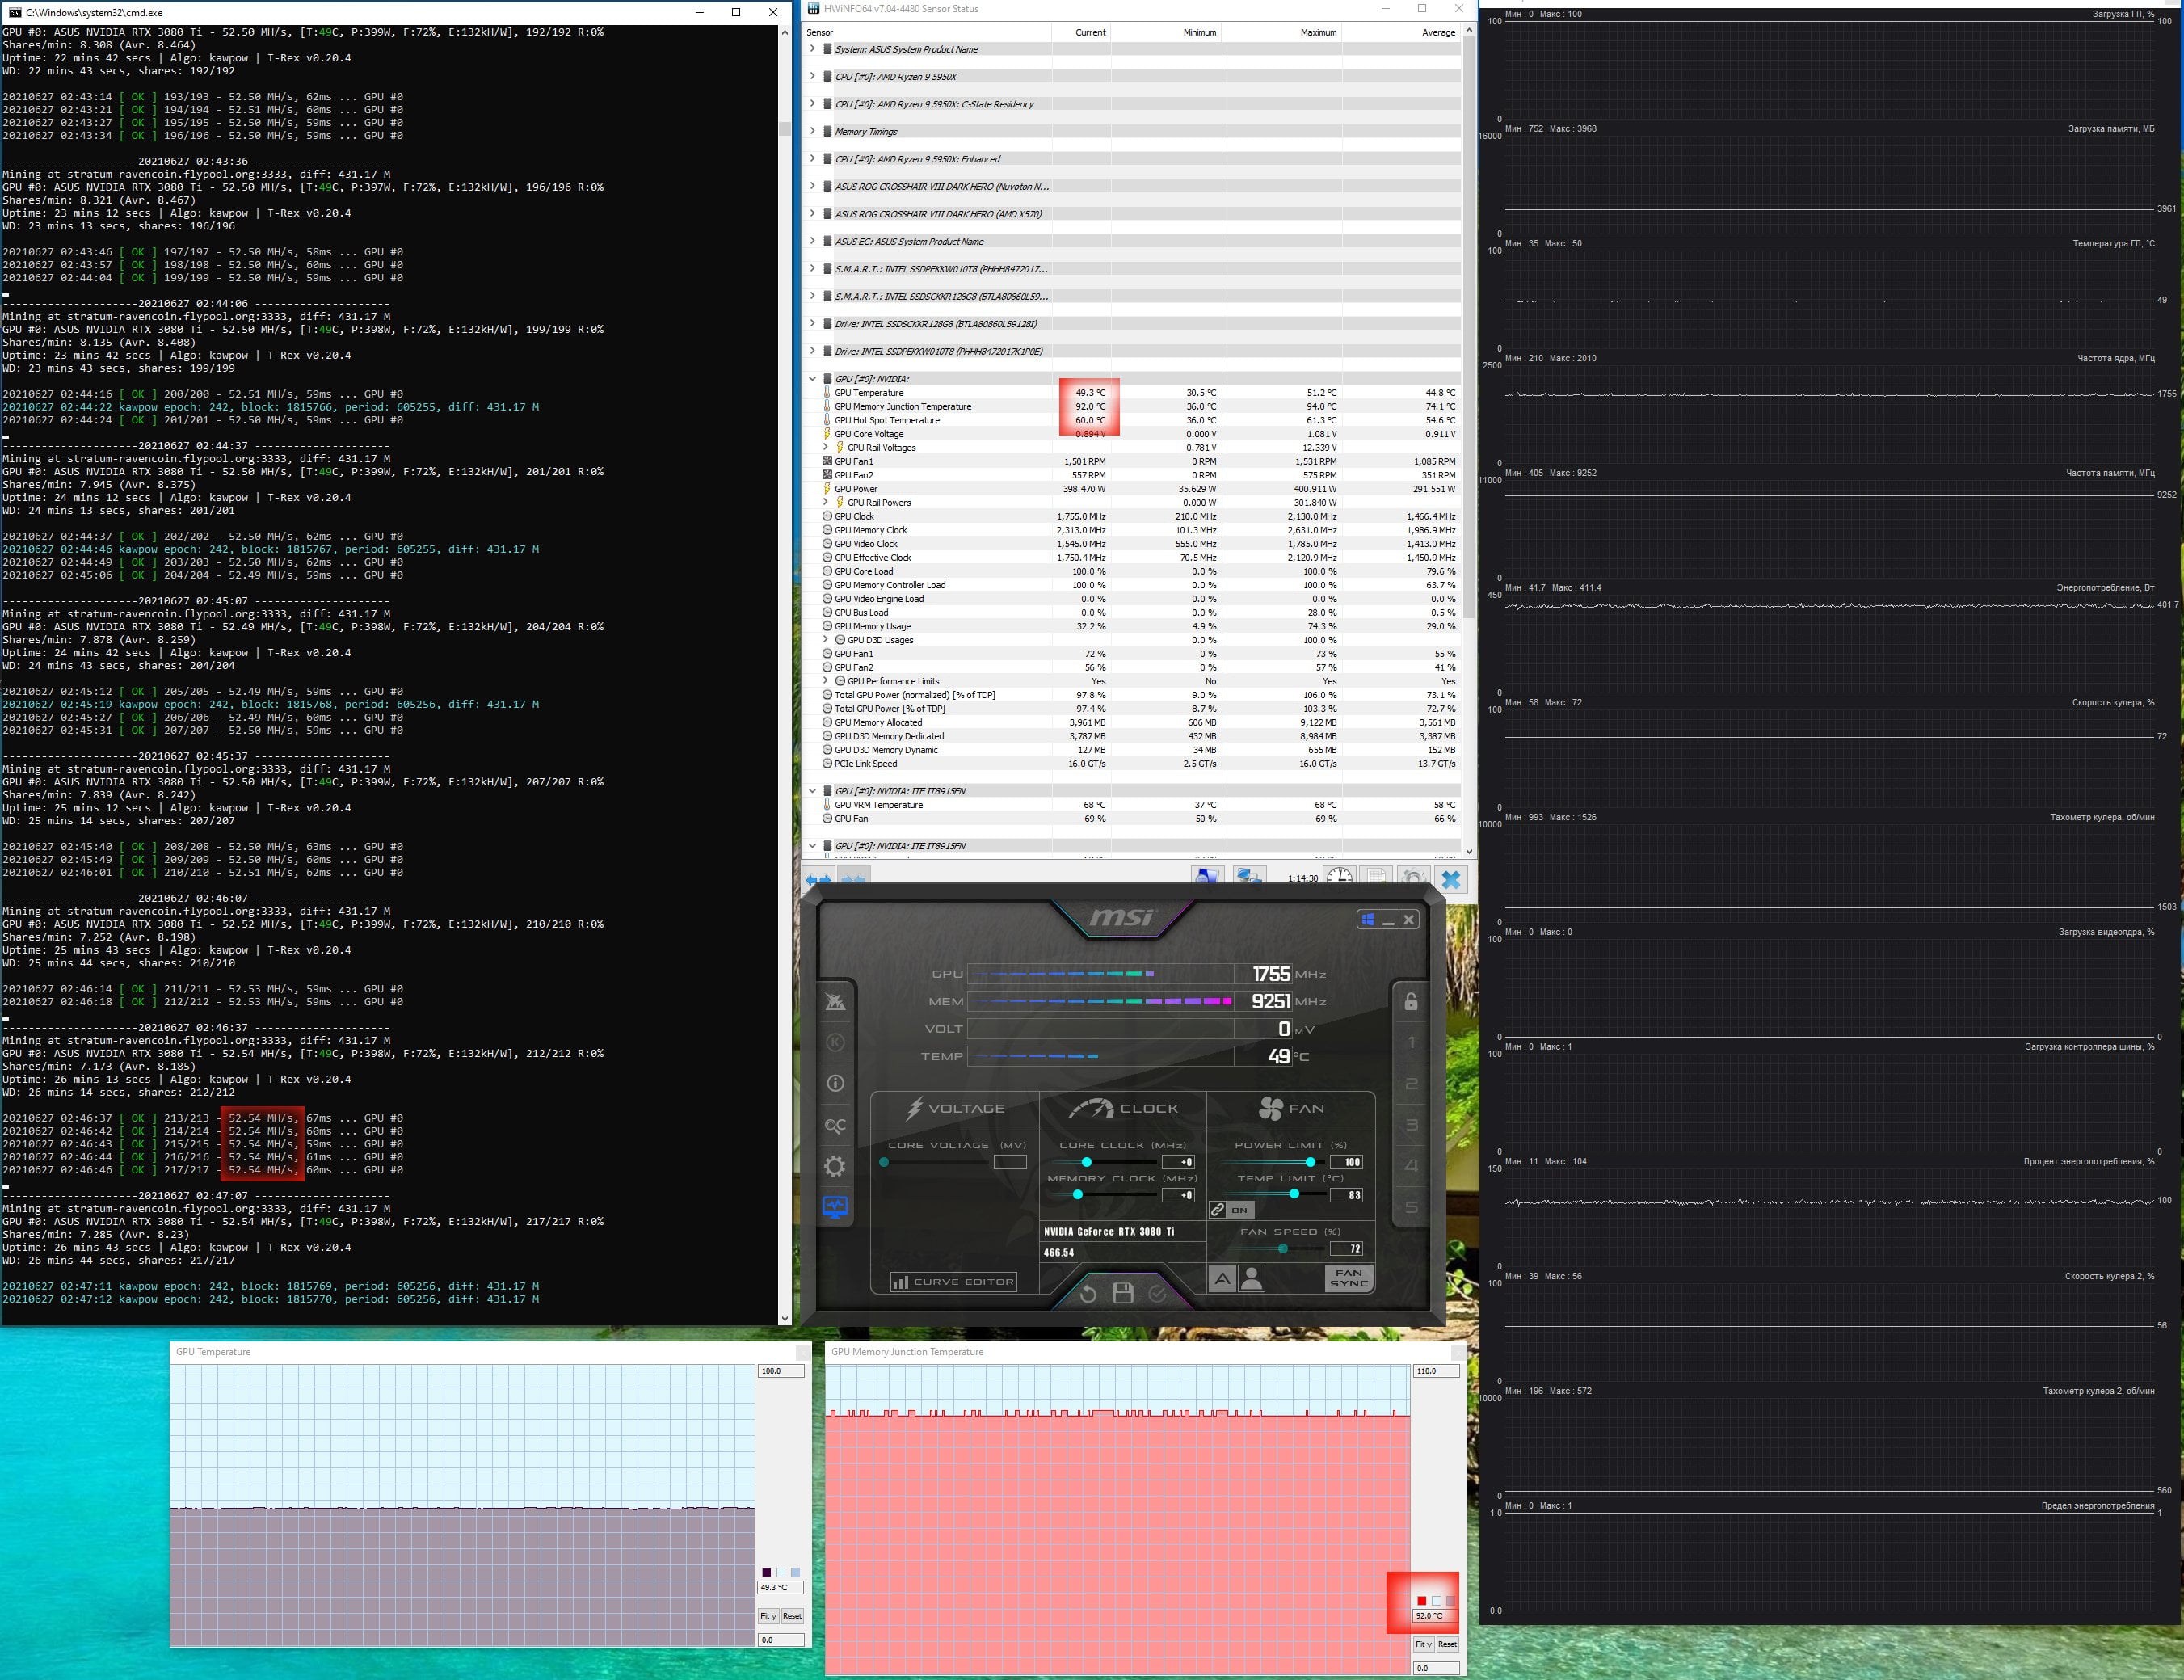Image resolution: width=2184 pixels, height=1680 pixels.
Task: Select Afterburner profile slot 1
Action: click(x=1411, y=1043)
